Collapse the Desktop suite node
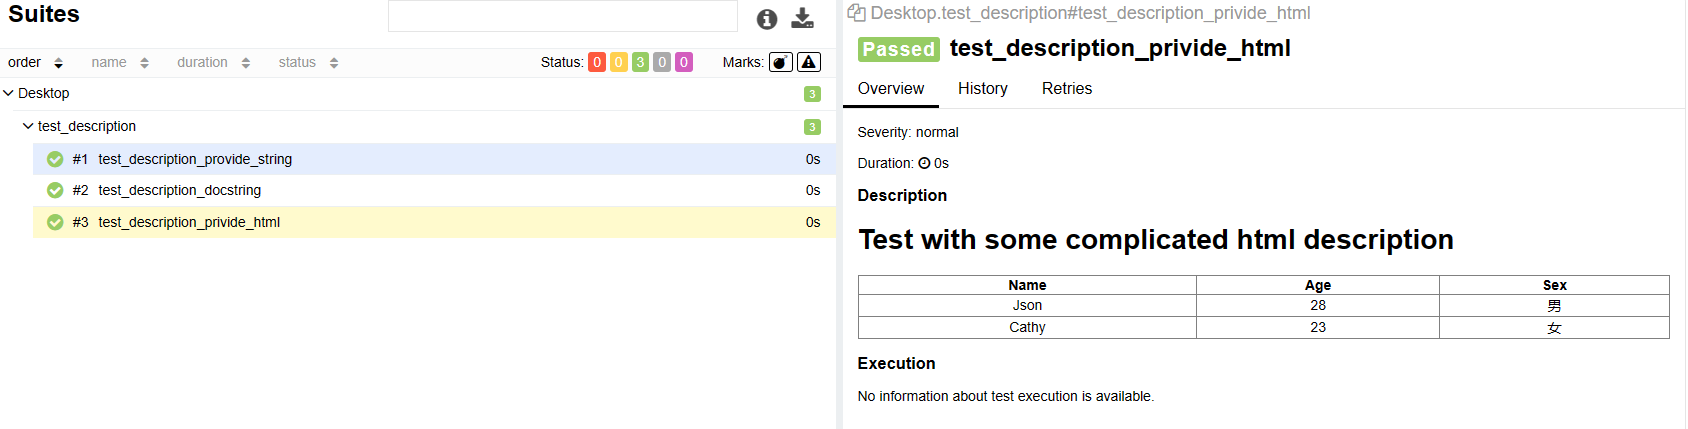This screenshot has height=429, width=1688. tap(9, 93)
